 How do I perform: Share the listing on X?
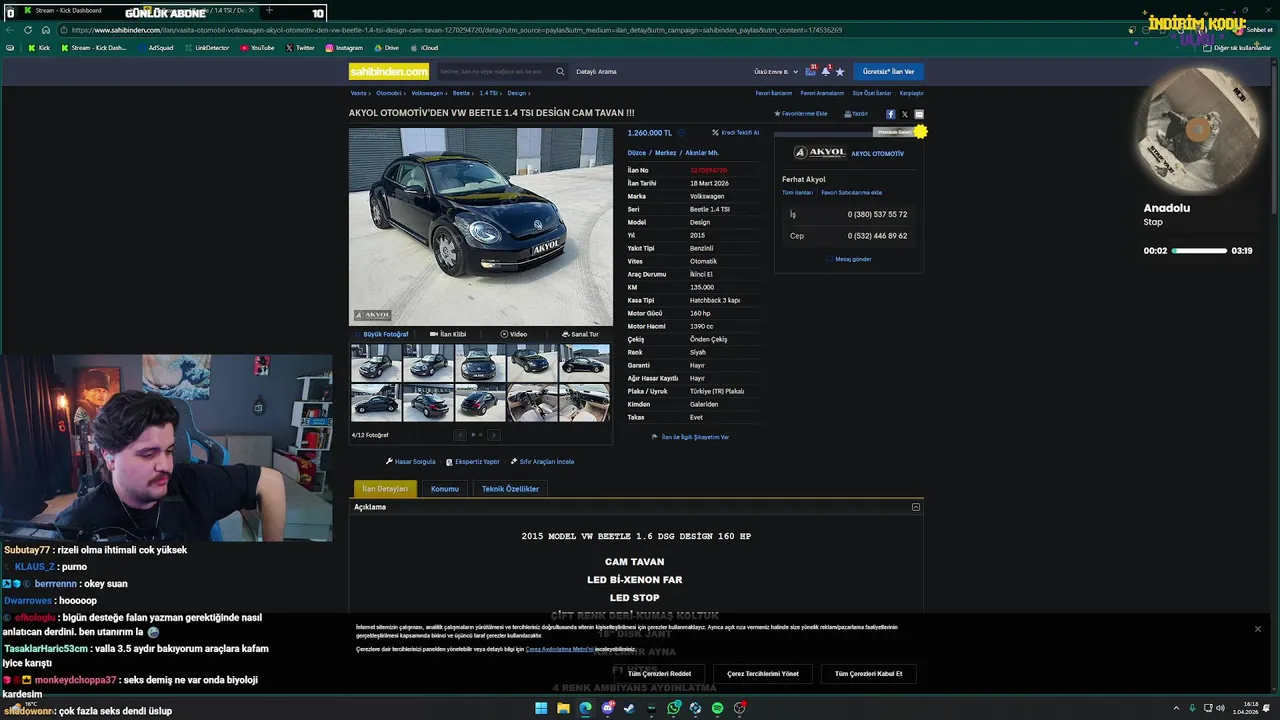tap(905, 114)
